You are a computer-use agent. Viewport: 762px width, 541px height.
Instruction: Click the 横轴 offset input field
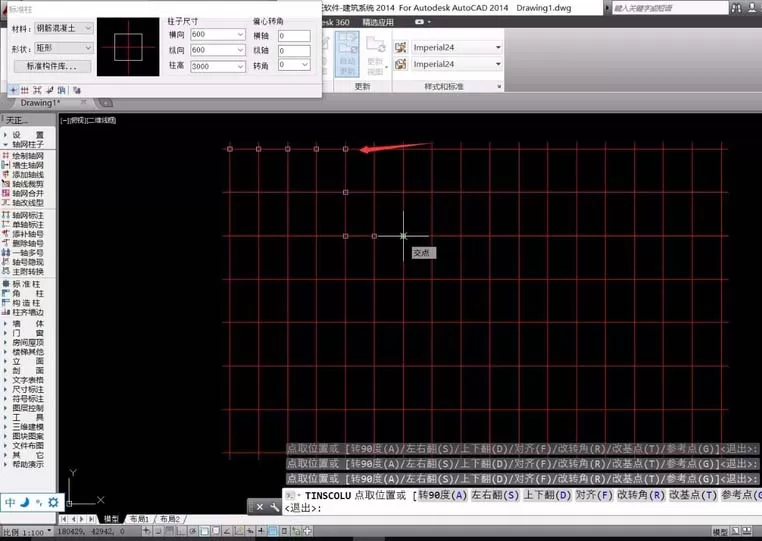(x=294, y=35)
